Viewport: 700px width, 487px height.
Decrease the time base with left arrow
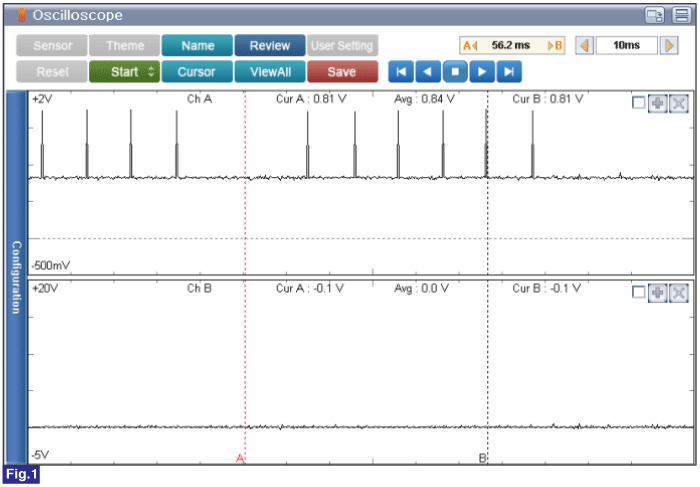[584, 46]
